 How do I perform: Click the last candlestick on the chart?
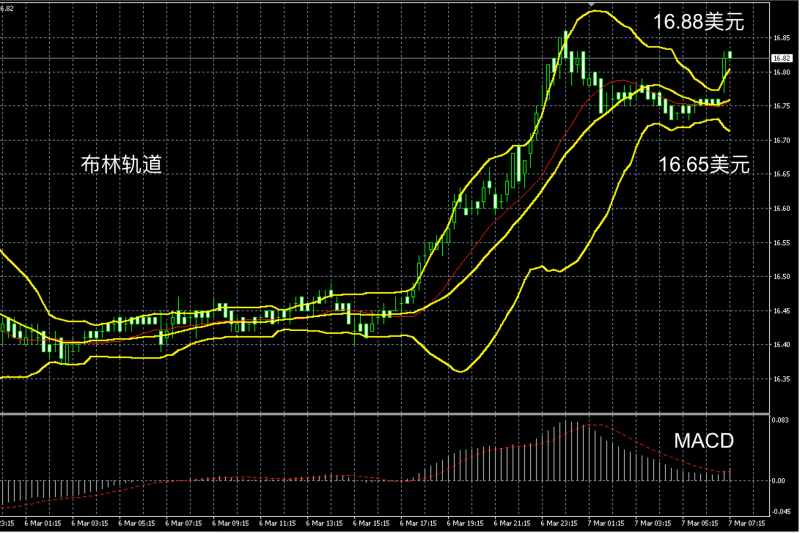[x=730, y=54]
